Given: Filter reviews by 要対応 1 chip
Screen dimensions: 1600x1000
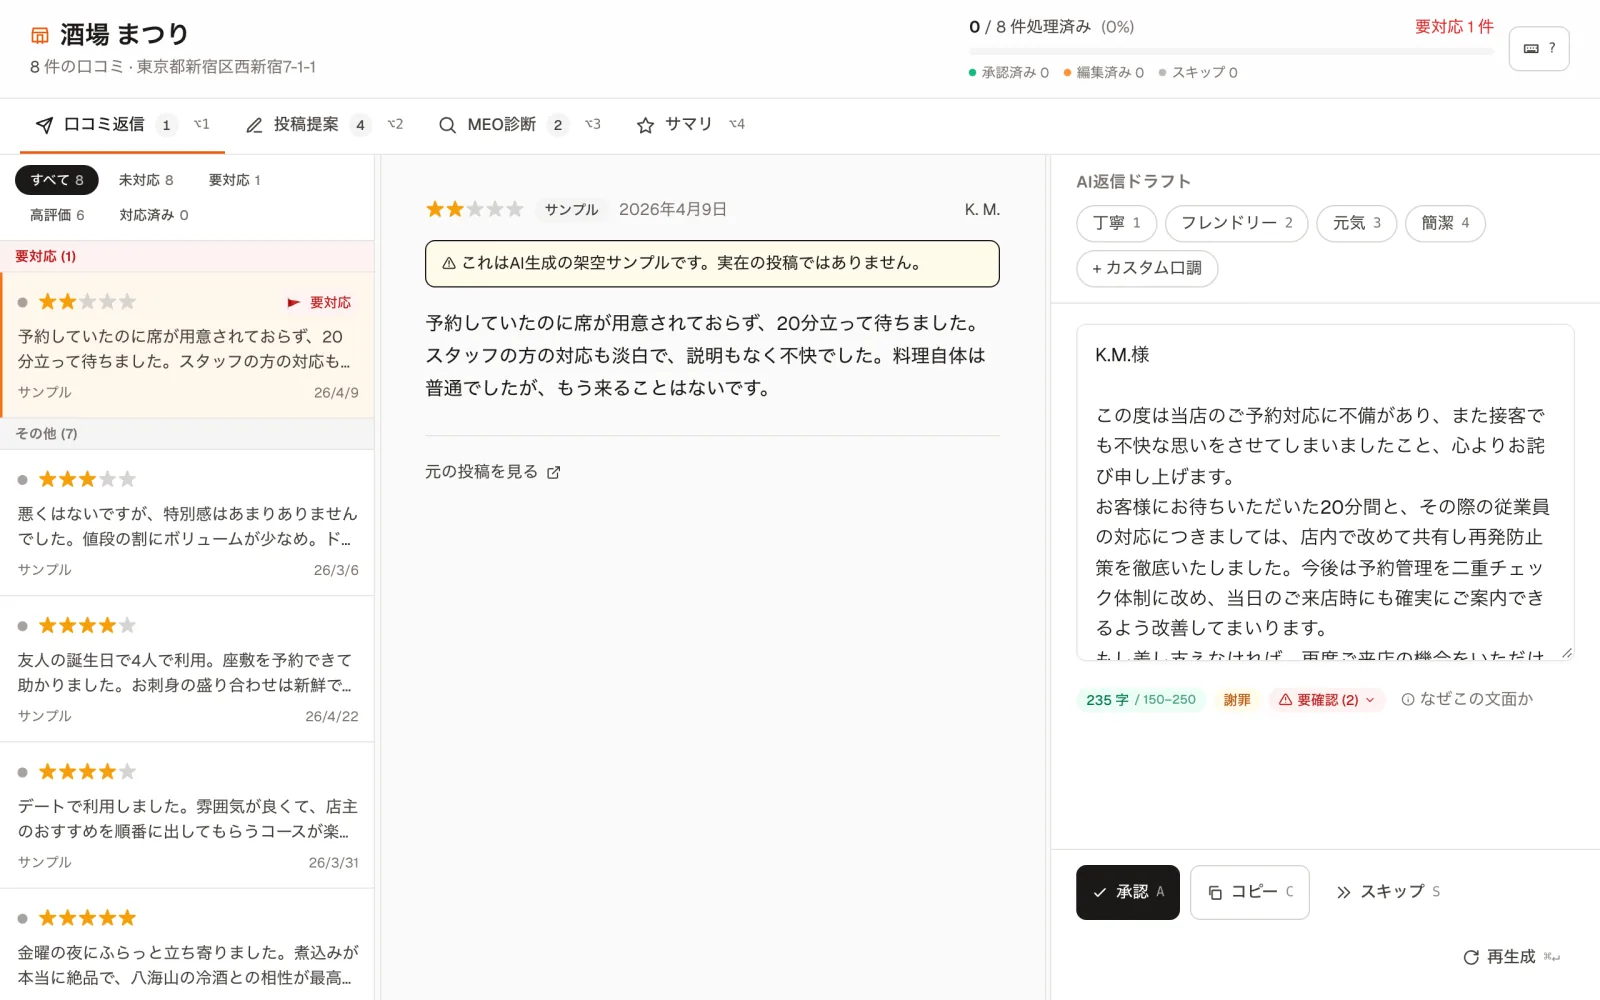Looking at the screenshot, I should (235, 180).
